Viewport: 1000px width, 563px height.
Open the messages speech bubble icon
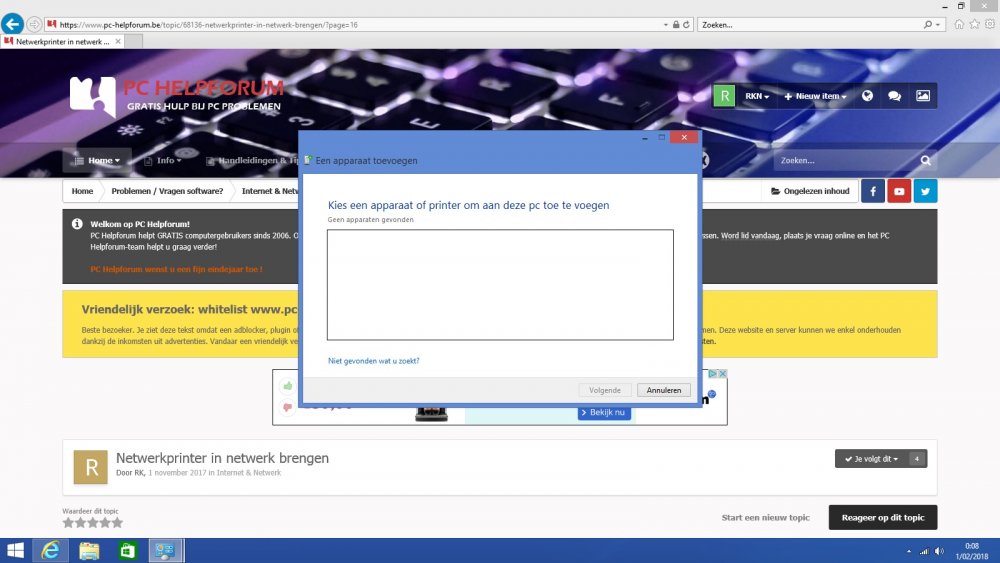895,96
